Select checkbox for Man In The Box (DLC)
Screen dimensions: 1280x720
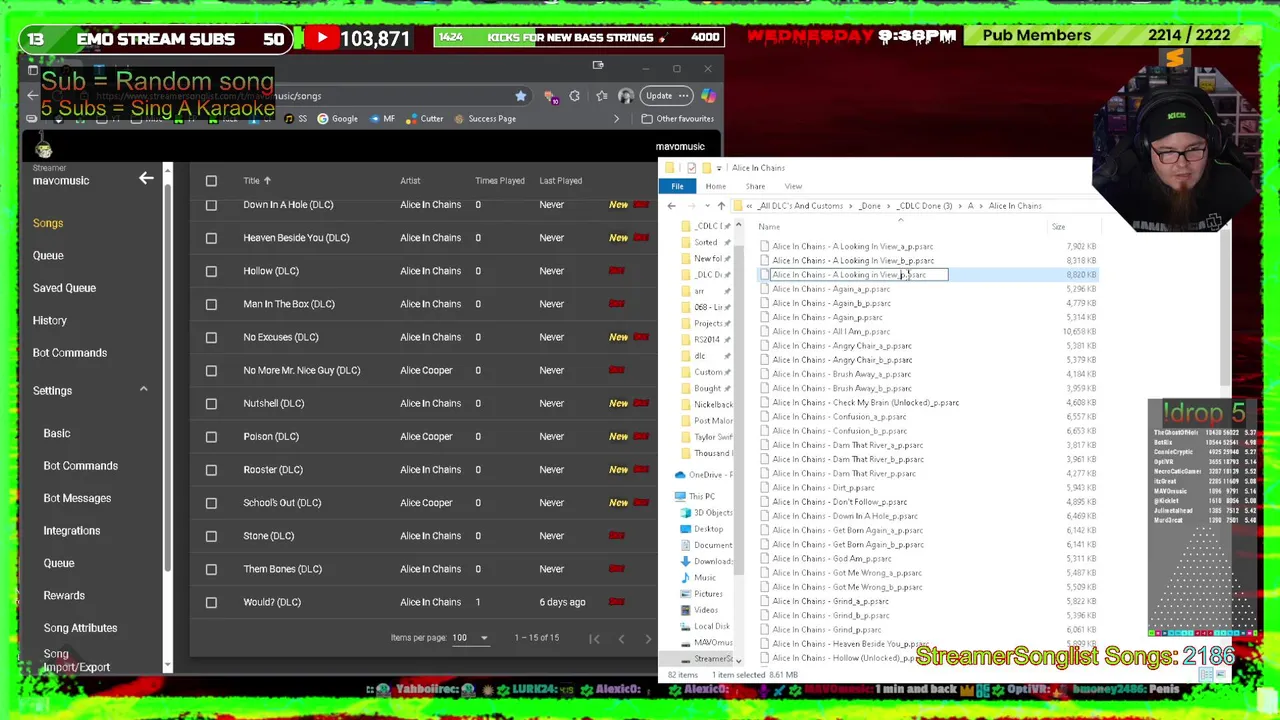click(211, 304)
